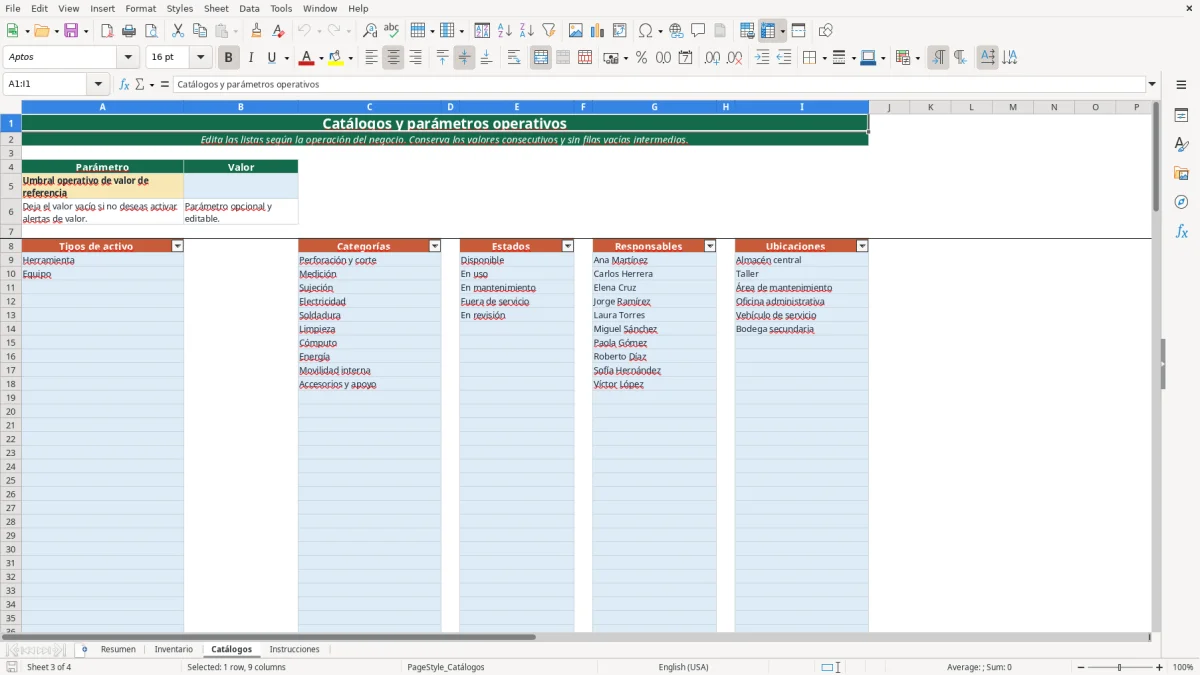Insert a comment
Image resolution: width=1200 pixels, height=675 pixels.
(x=698, y=31)
